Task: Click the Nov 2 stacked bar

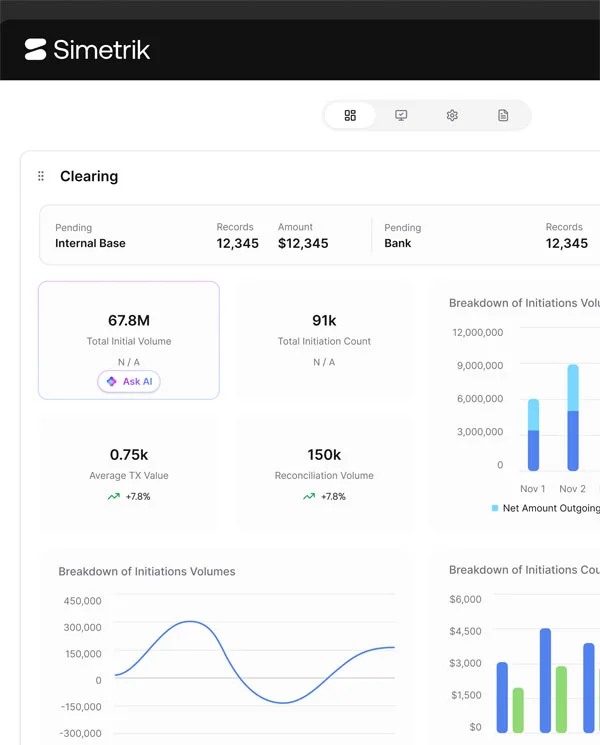Action: click(x=573, y=418)
